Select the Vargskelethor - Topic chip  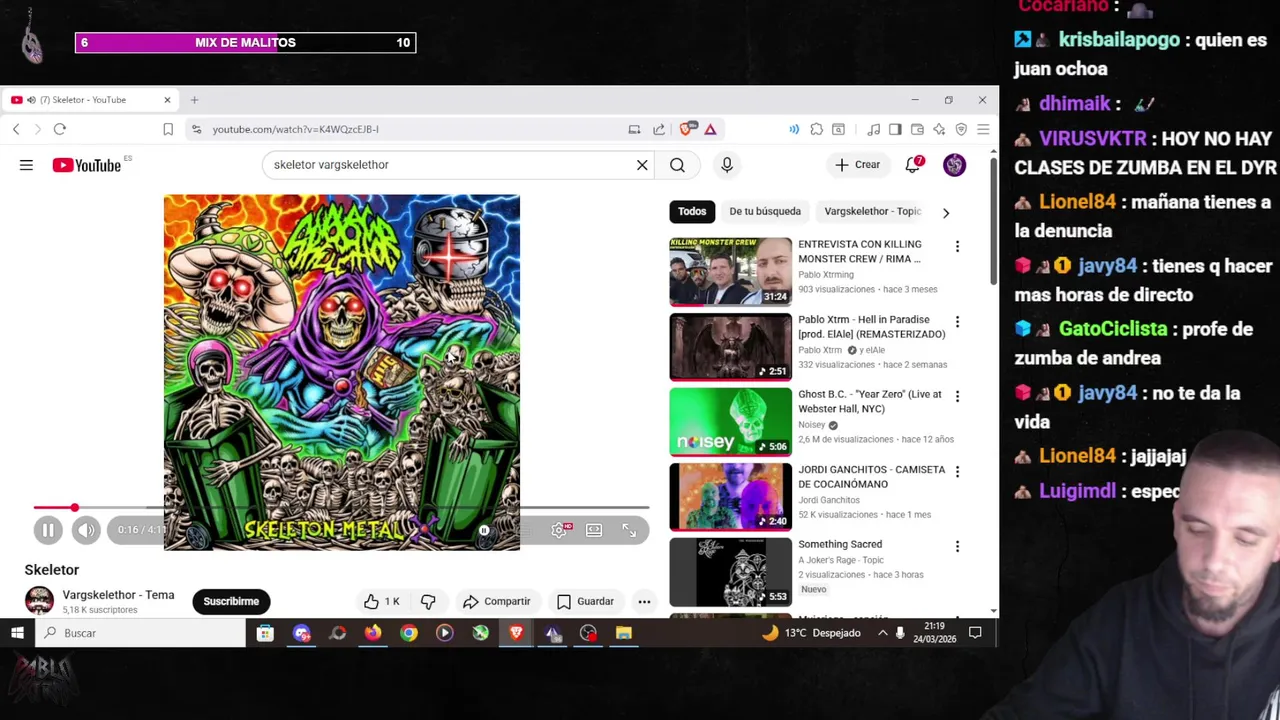point(872,211)
